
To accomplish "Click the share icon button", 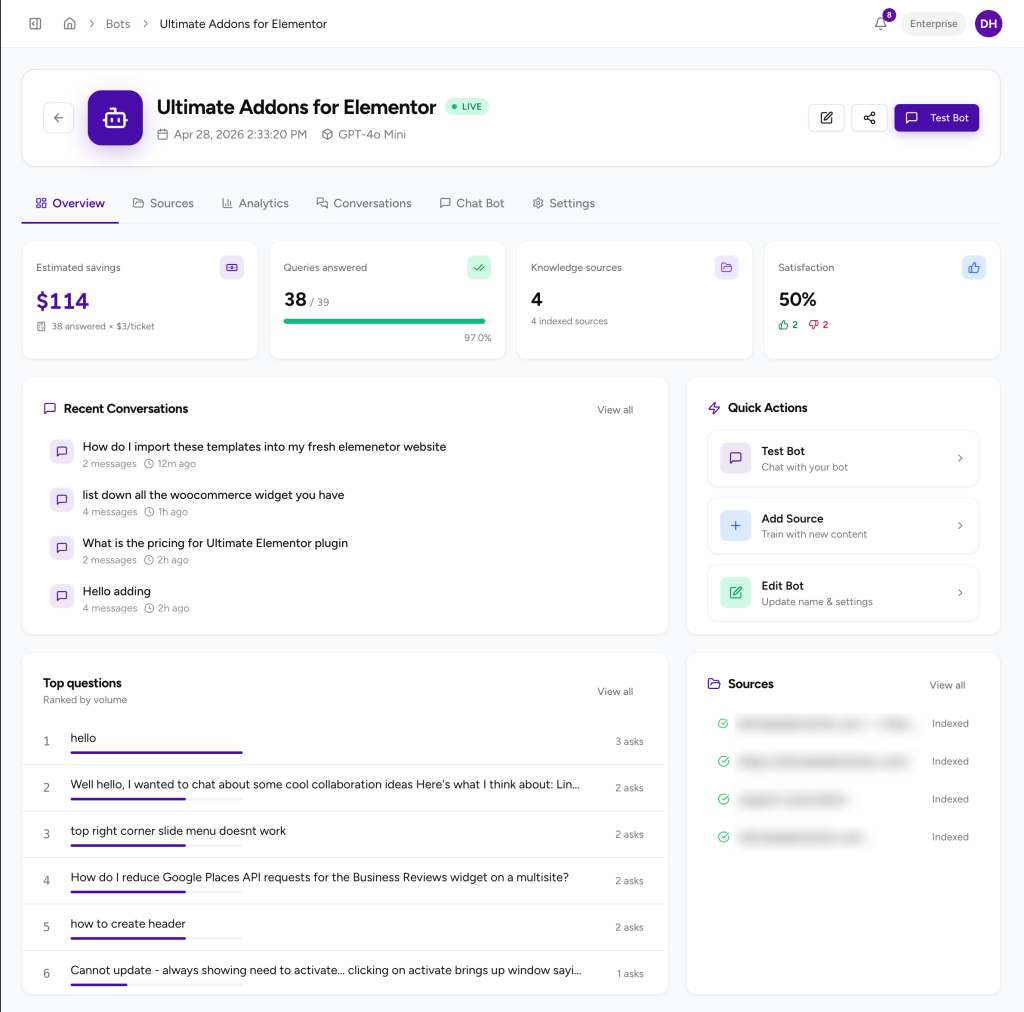I will (x=869, y=118).
